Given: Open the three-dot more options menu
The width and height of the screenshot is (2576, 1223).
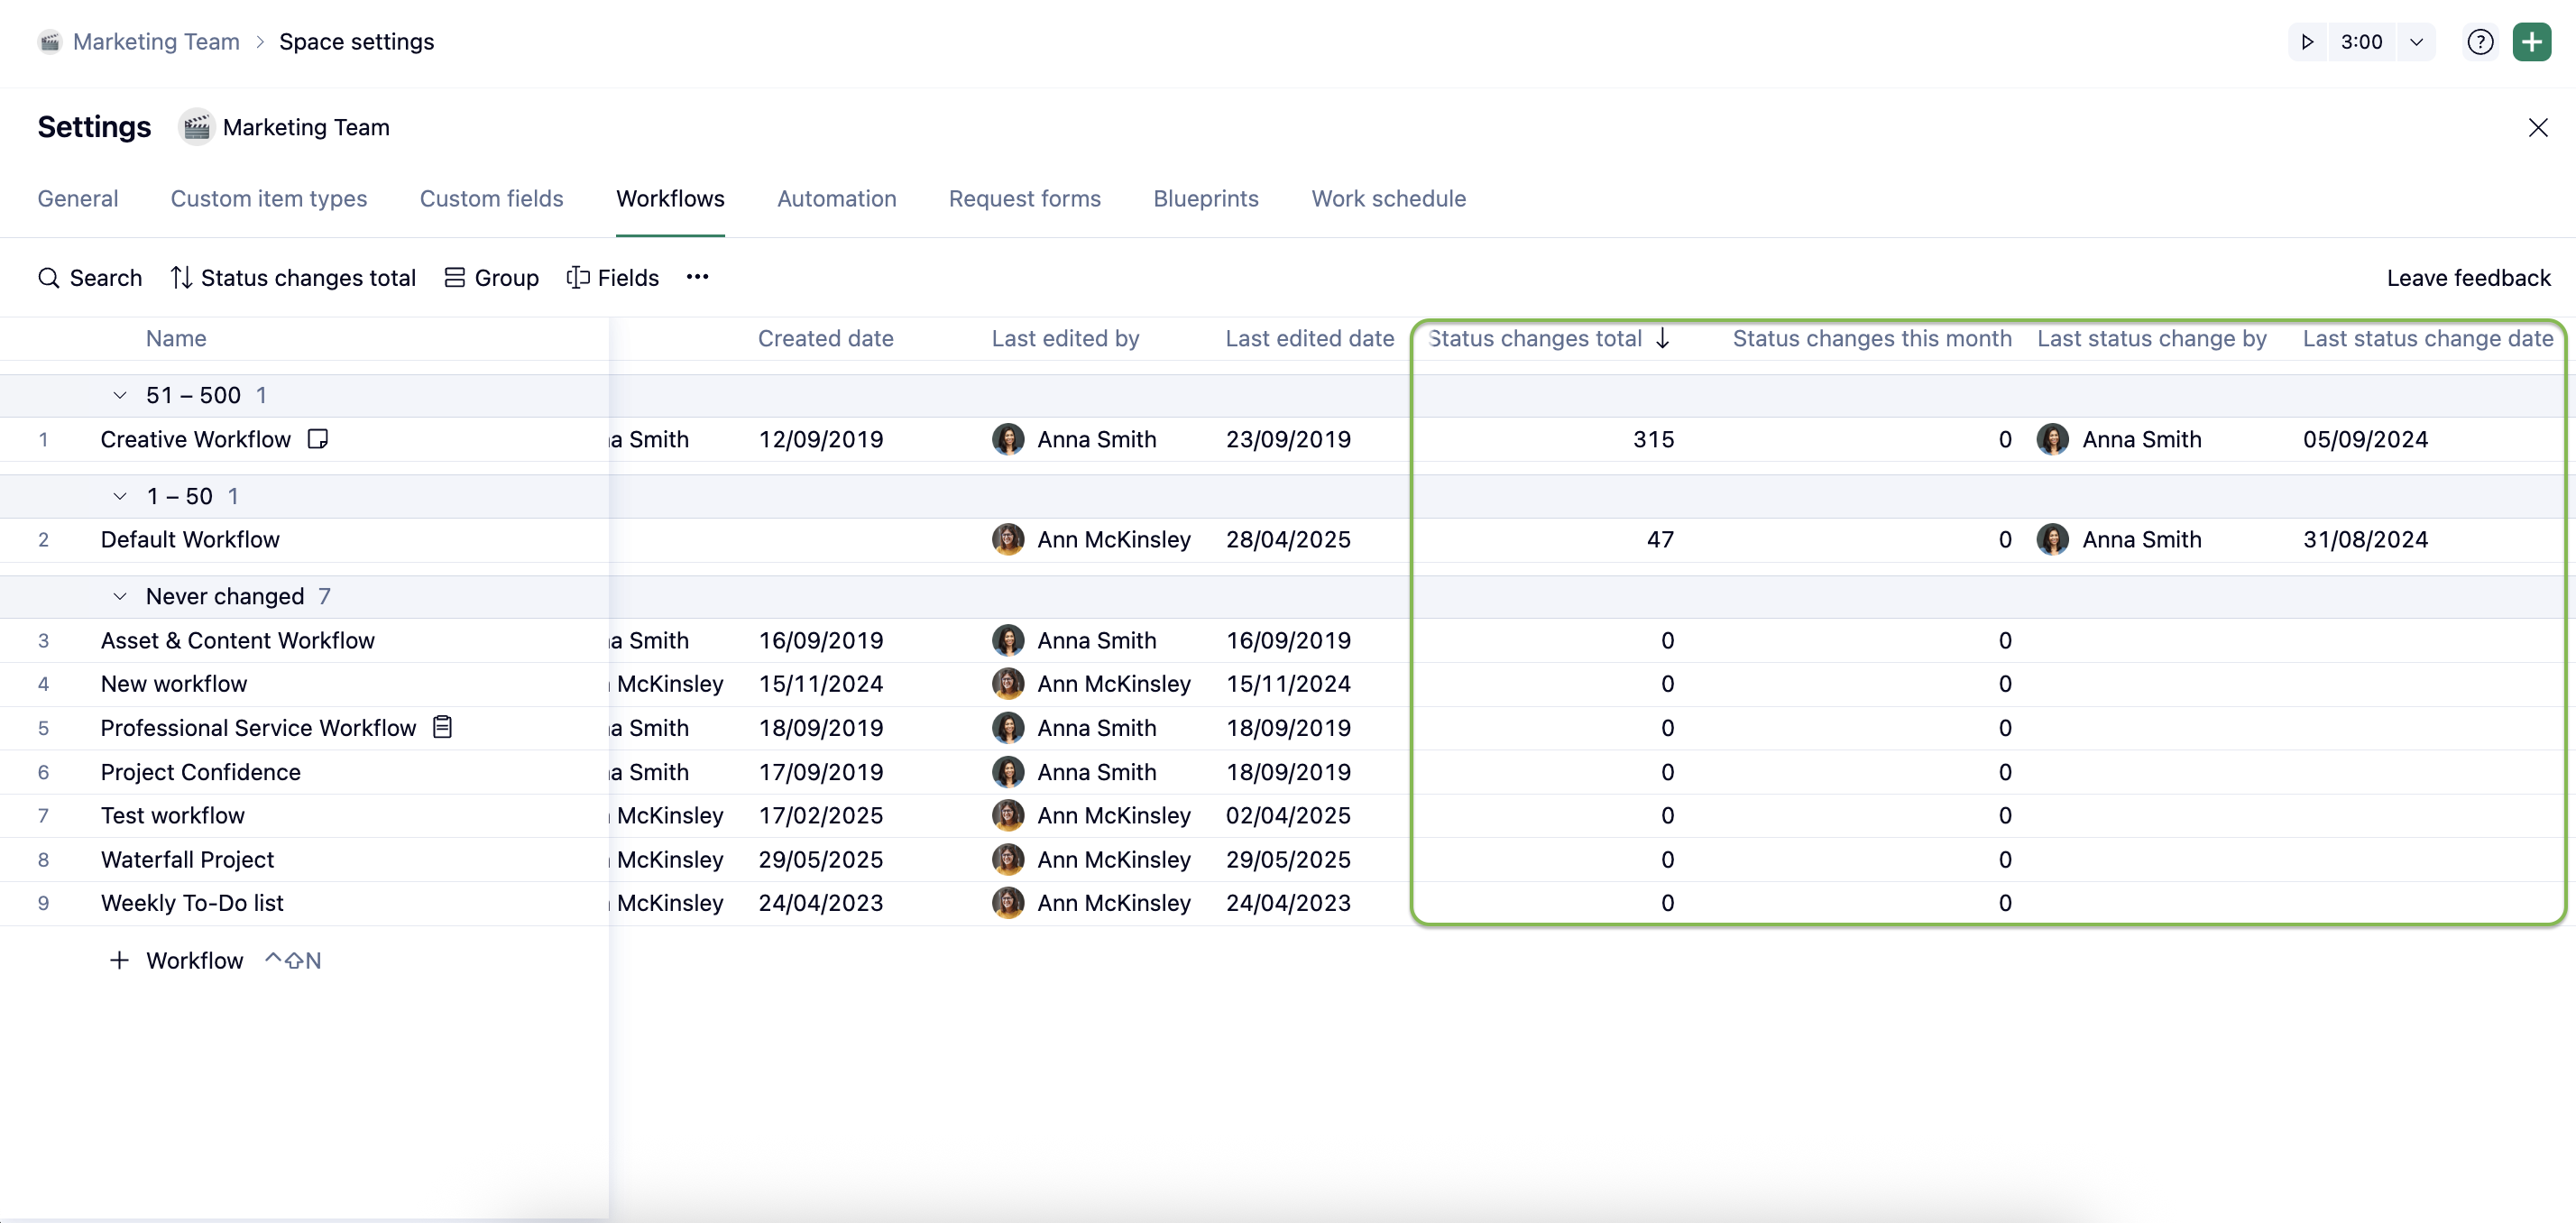Looking at the screenshot, I should point(697,277).
